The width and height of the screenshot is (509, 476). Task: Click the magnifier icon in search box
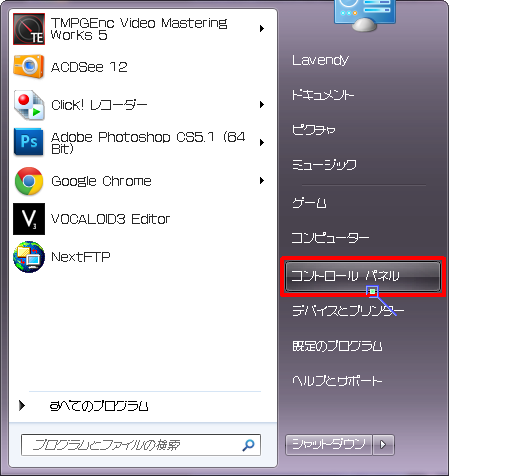[x=248, y=445]
